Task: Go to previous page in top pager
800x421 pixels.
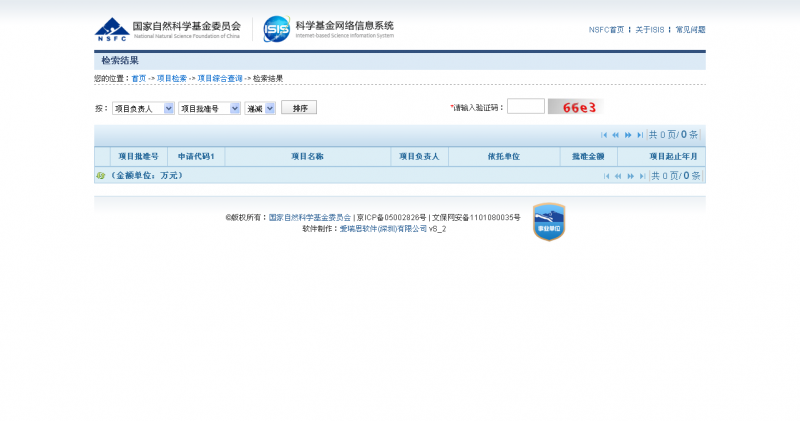Action: click(x=616, y=135)
